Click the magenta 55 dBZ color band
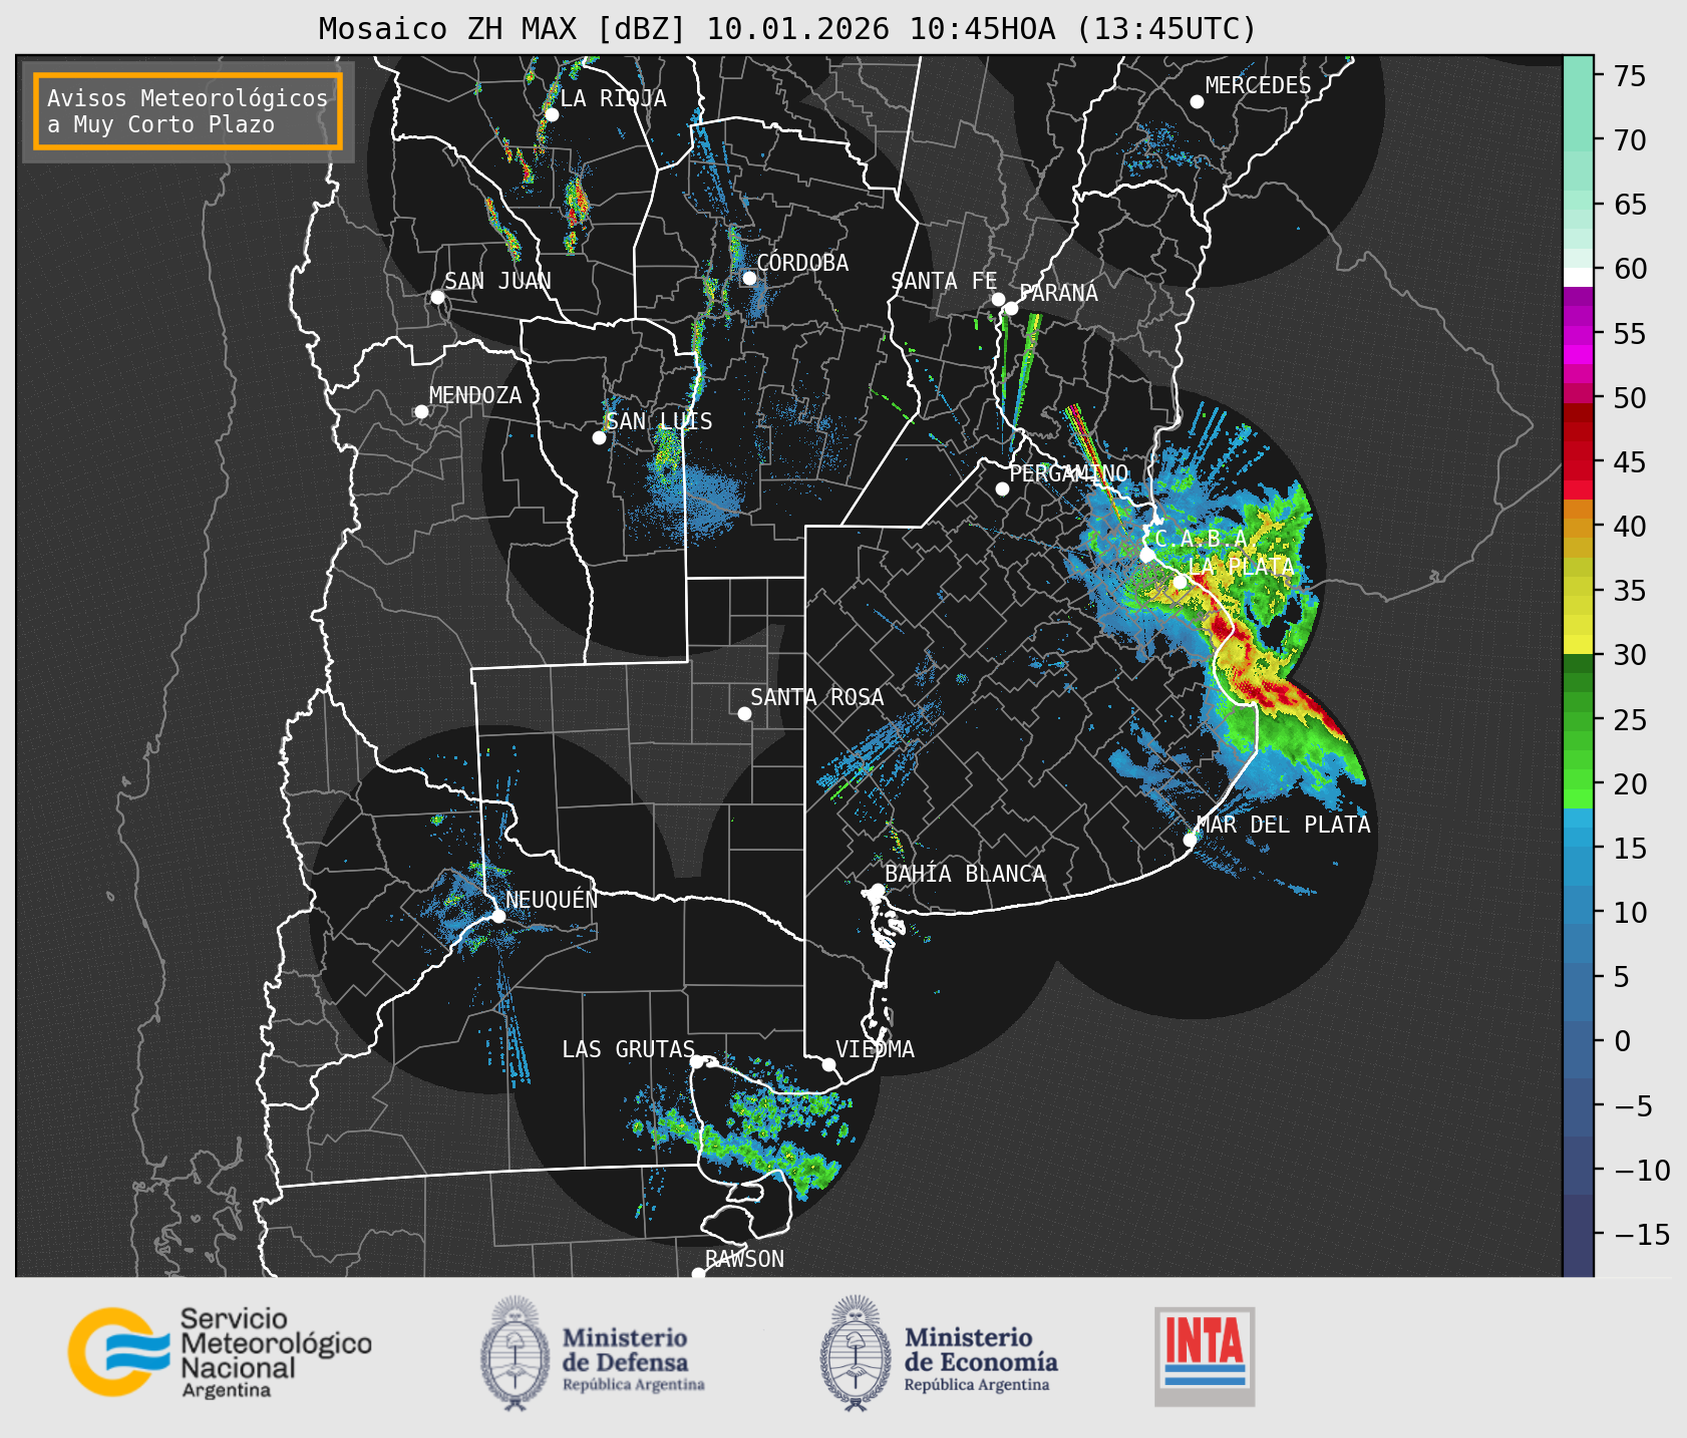The image size is (1687, 1438). (1578, 335)
